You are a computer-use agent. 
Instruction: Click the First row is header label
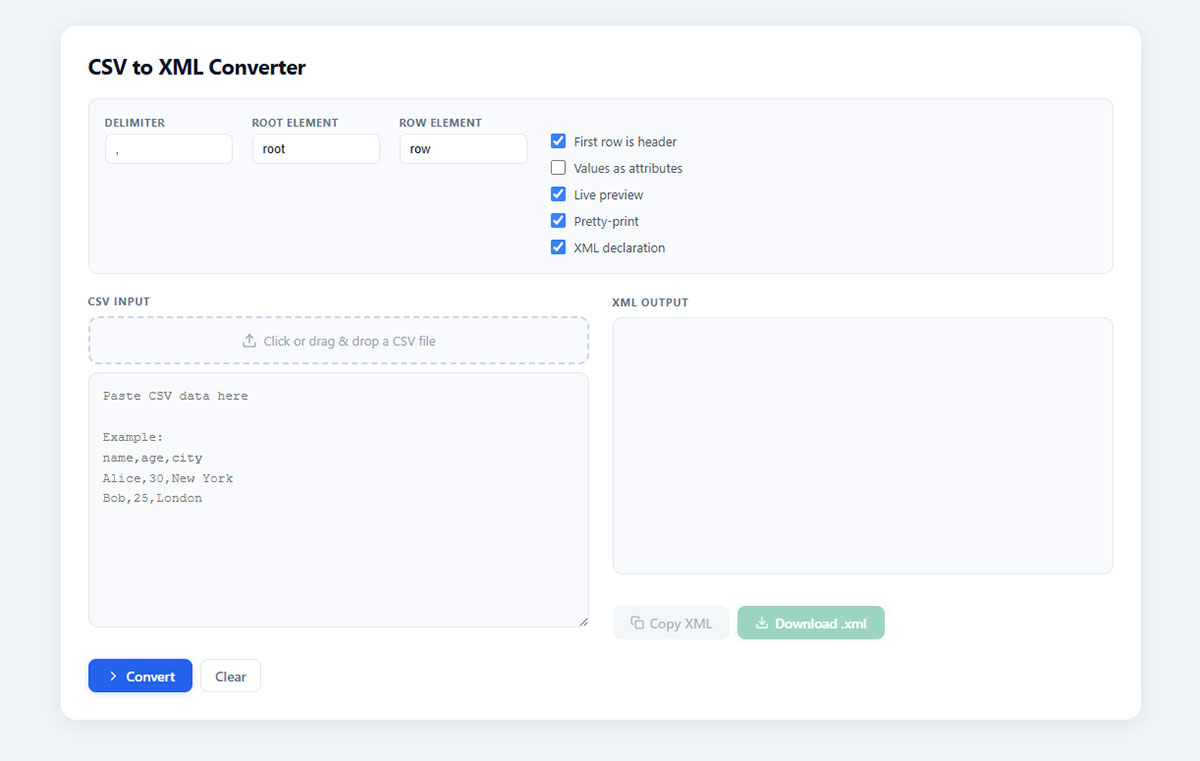point(625,142)
